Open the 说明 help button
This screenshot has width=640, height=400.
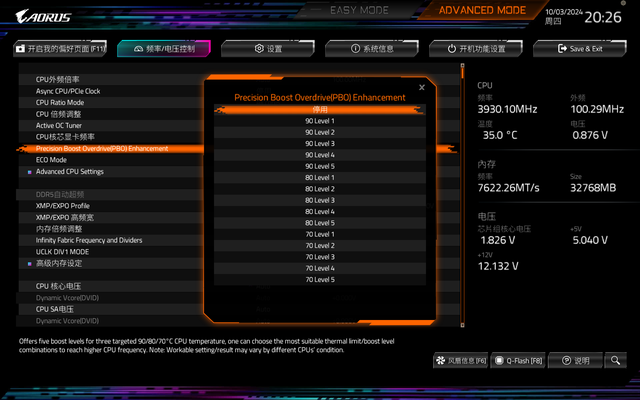[x=575, y=360]
